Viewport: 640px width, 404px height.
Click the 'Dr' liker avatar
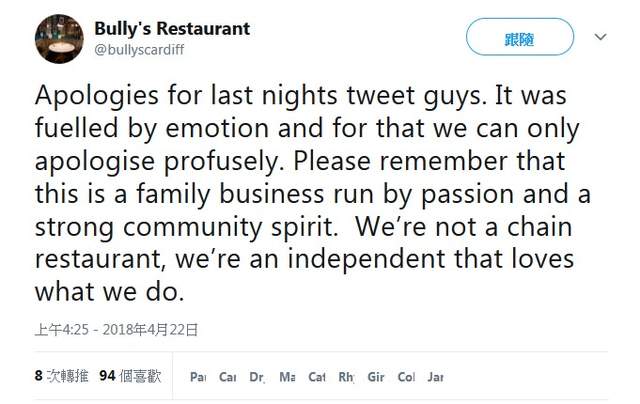(x=257, y=378)
